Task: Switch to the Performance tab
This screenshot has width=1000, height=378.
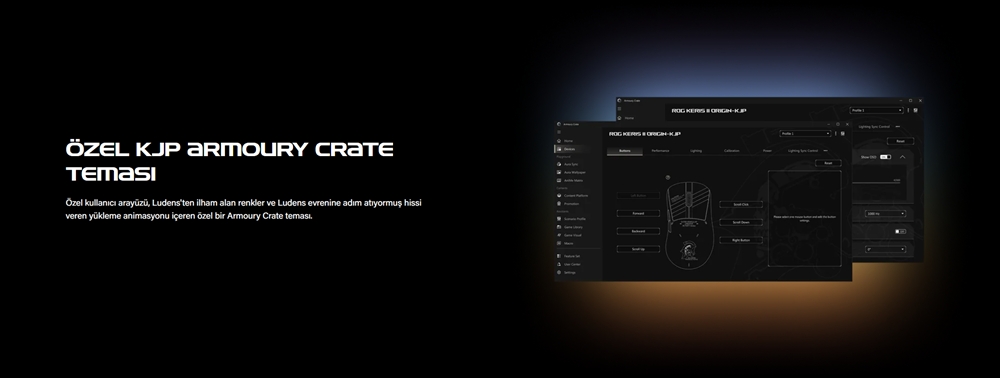Action: point(660,151)
